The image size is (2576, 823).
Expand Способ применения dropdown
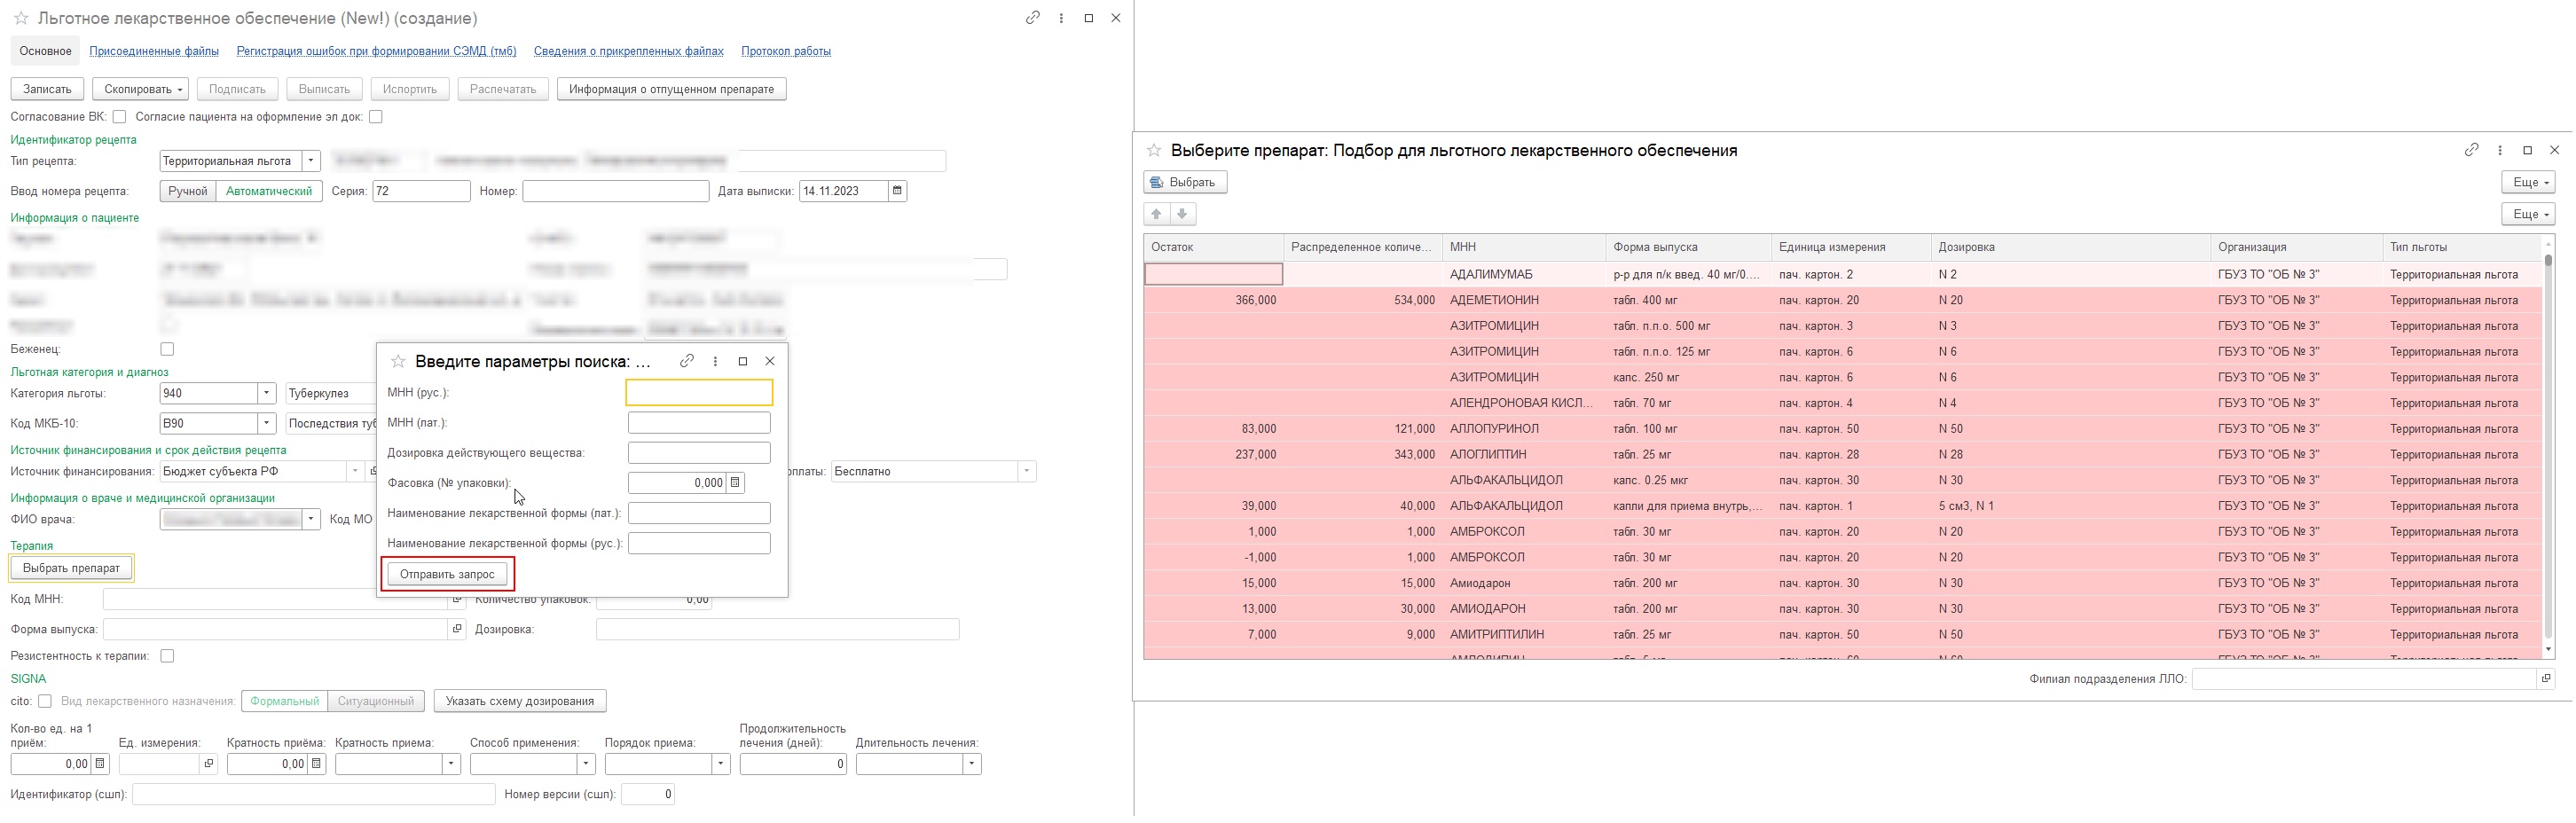[x=586, y=764]
